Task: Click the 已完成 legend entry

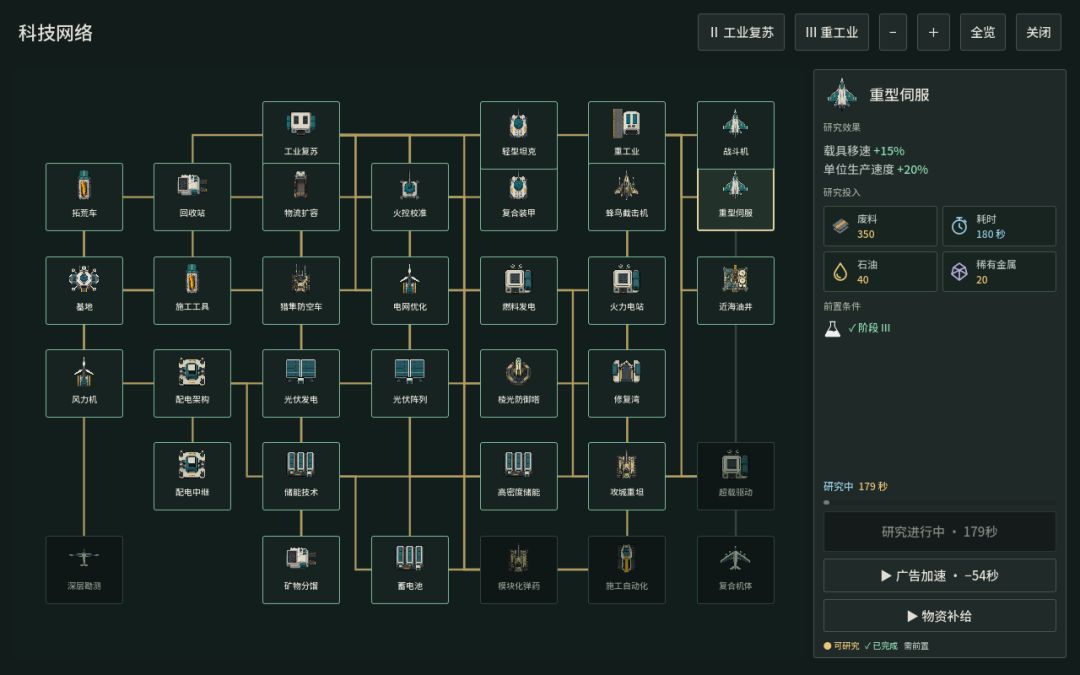Action: click(881, 646)
